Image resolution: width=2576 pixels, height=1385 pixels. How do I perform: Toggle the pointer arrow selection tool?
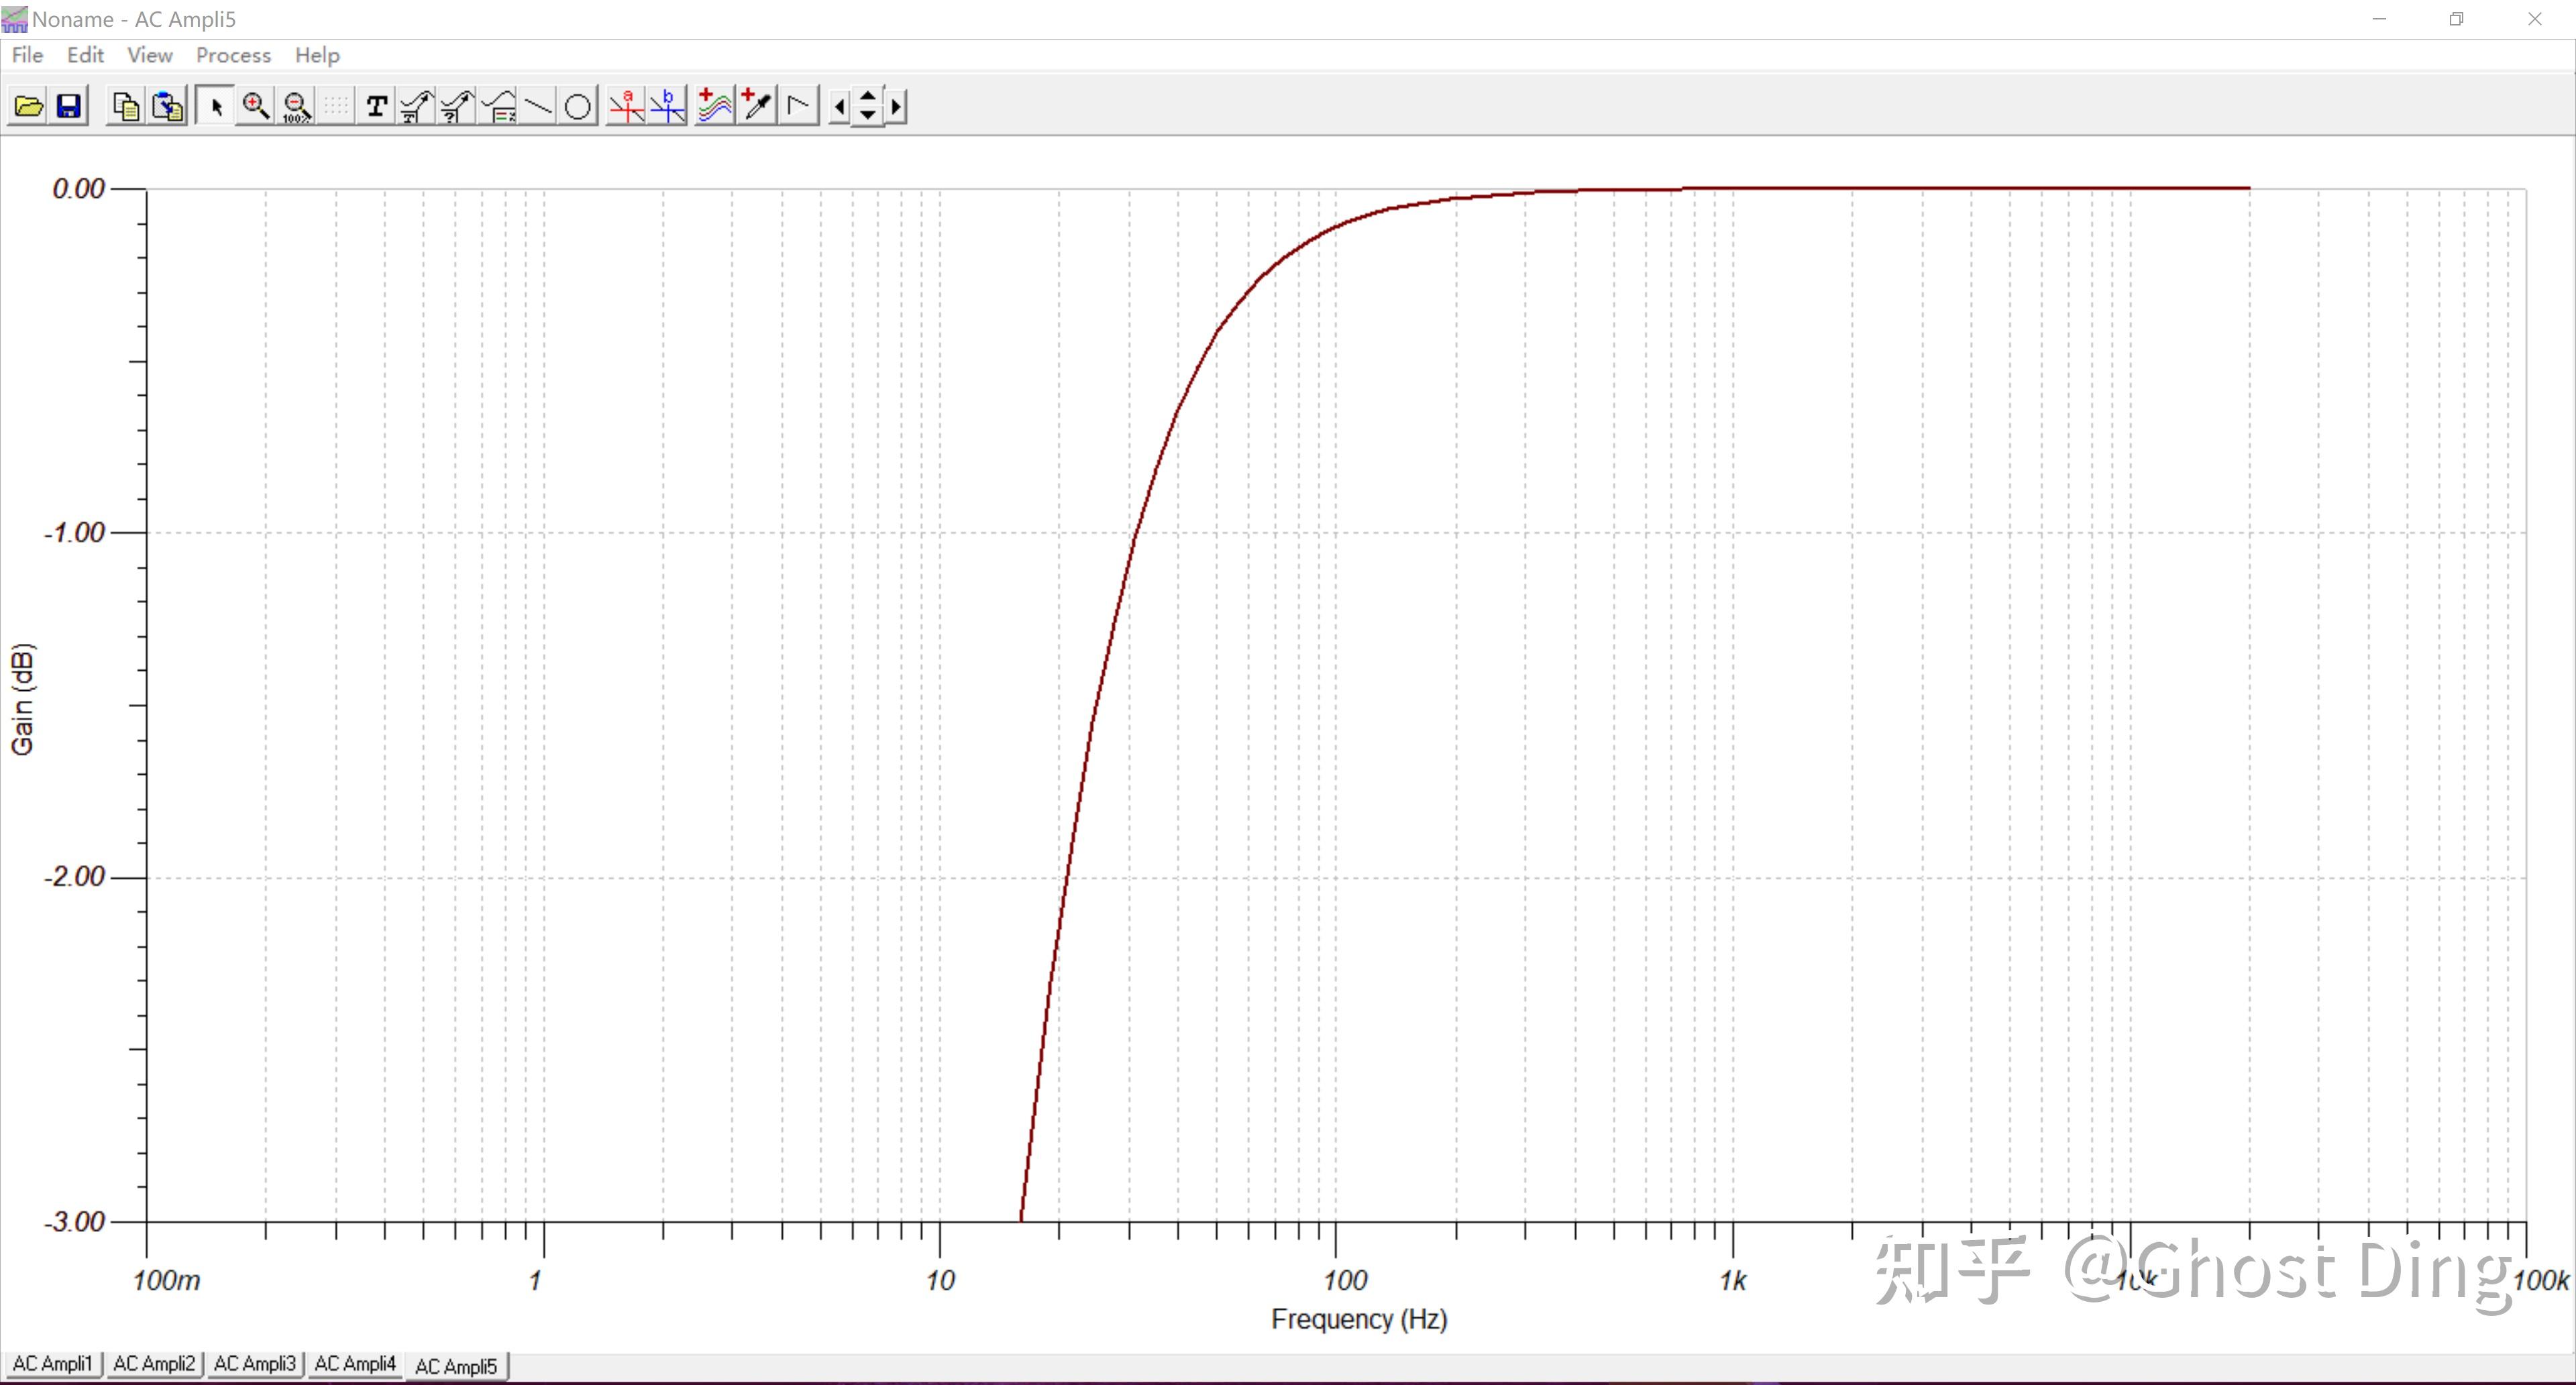[x=215, y=106]
